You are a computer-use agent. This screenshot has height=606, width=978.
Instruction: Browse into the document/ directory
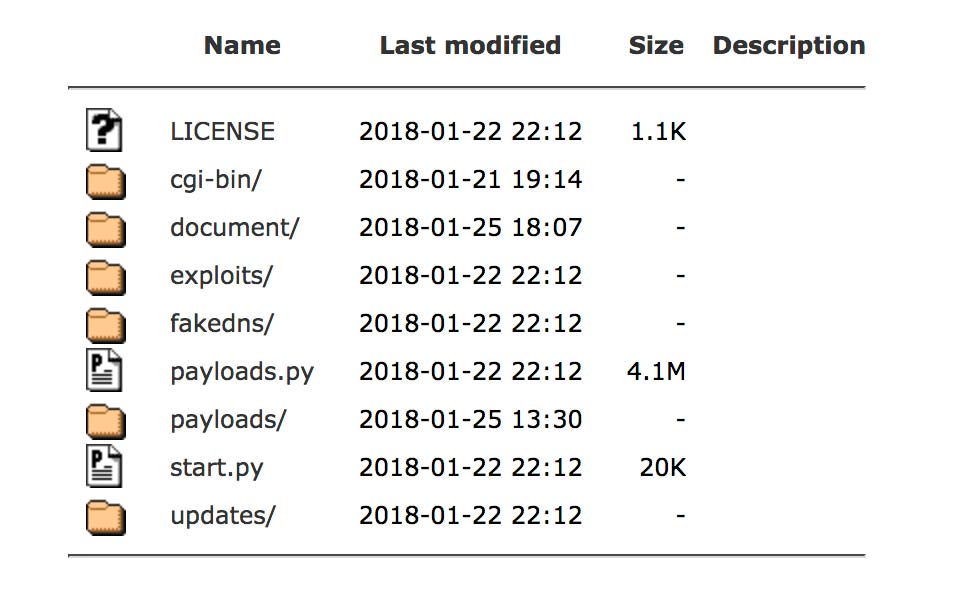(x=234, y=228)
